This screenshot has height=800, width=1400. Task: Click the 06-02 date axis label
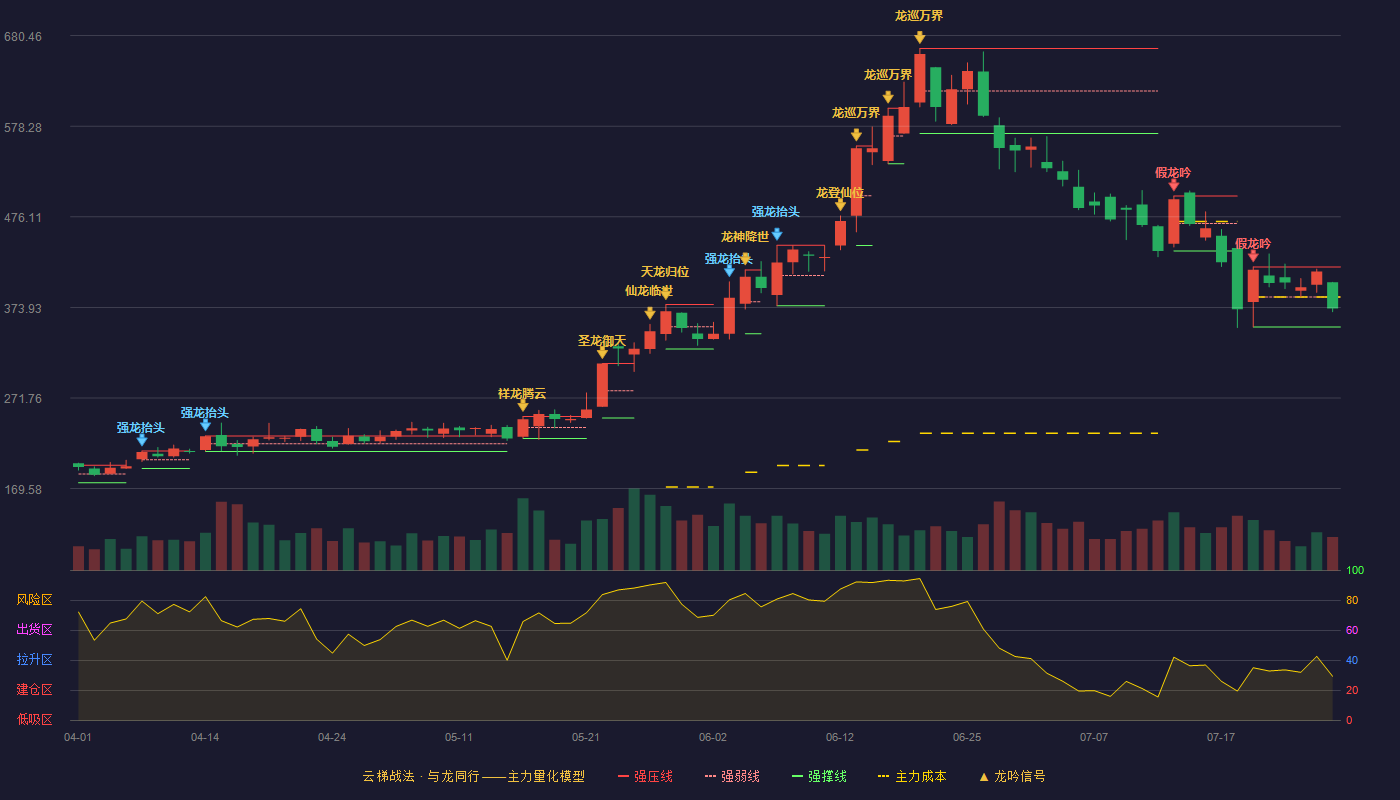(713, 737)
